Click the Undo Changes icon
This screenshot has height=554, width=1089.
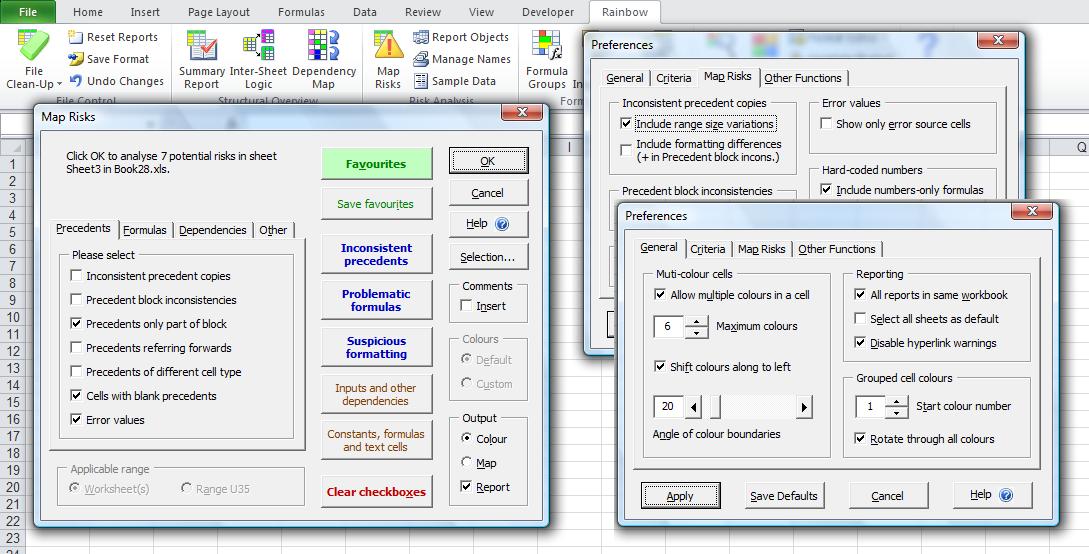tap(76, 81)
